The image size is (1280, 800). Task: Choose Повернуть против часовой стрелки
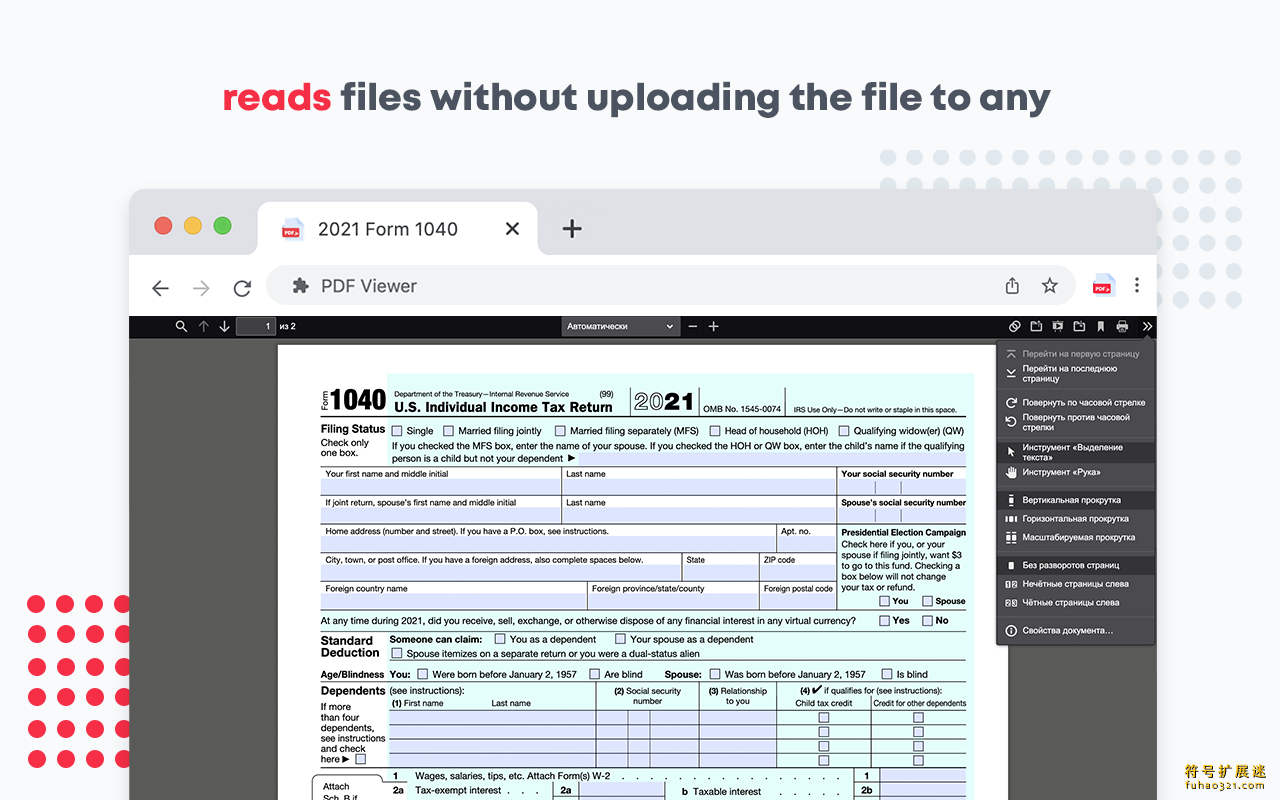[1075, 422]
